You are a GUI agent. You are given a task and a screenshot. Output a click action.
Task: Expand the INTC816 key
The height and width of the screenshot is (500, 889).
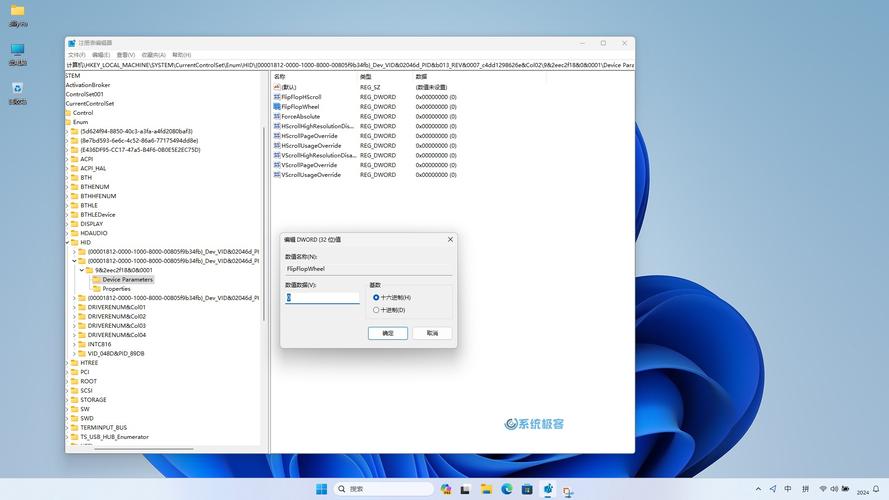coord(74,344)
